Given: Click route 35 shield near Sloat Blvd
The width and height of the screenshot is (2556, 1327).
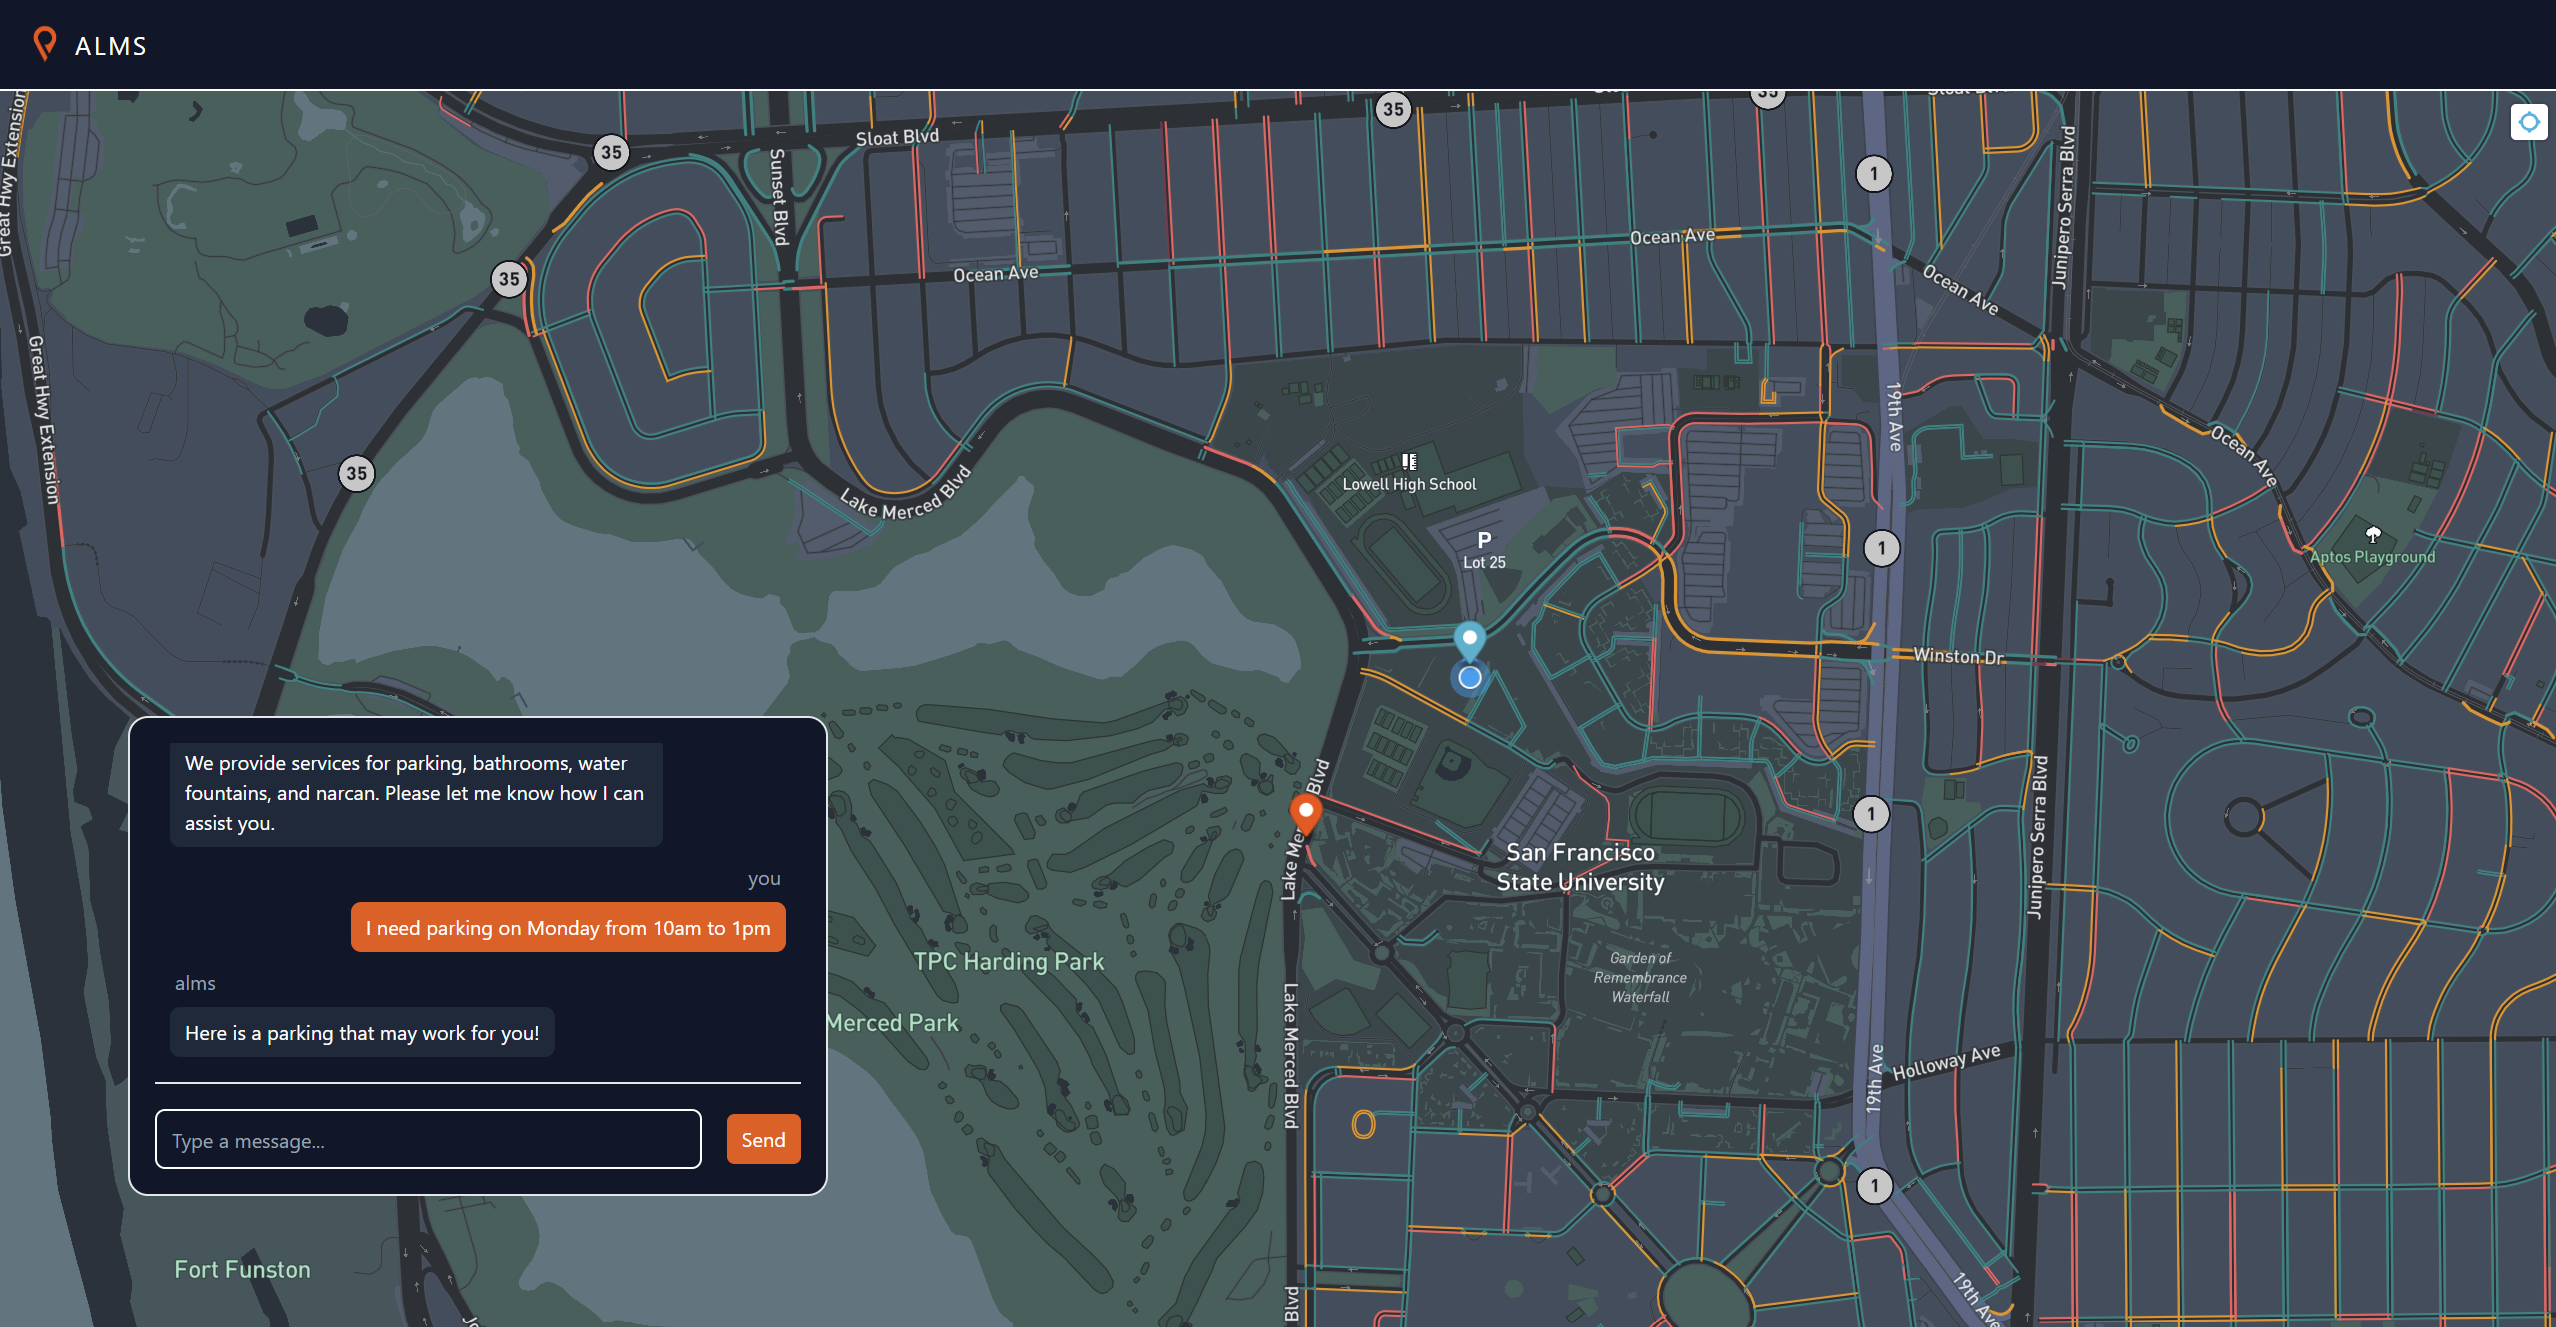Looking at the screenshot, I should click(611, 153).
